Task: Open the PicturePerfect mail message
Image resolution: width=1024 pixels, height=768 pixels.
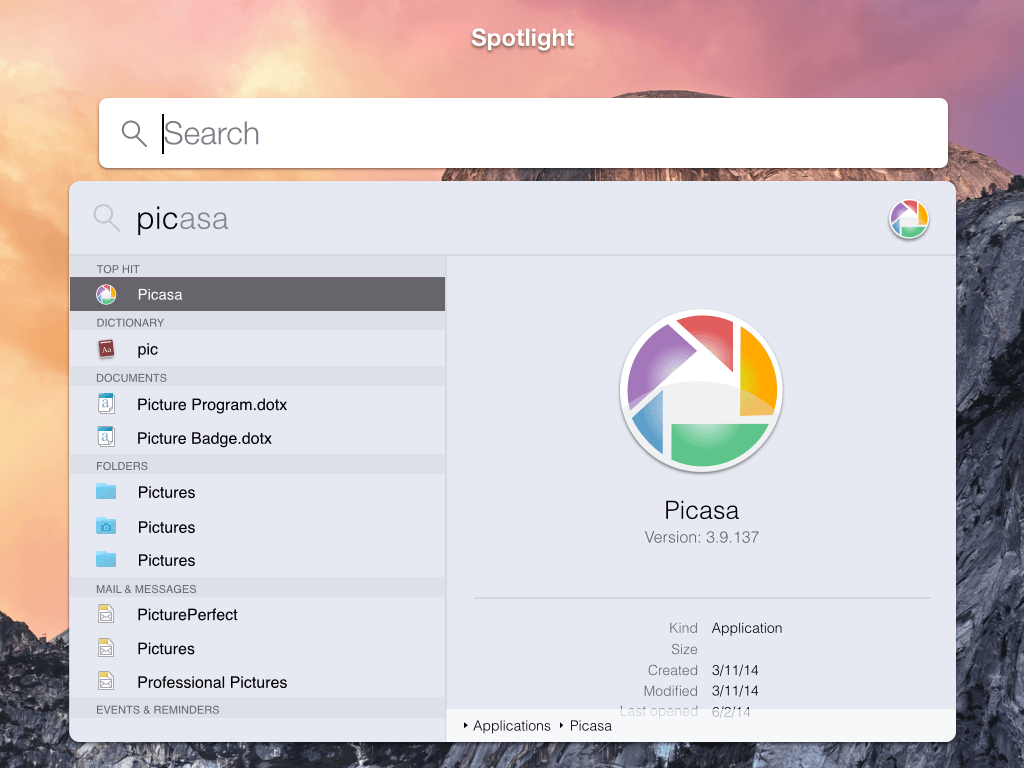Action: (x=257, y=615)
